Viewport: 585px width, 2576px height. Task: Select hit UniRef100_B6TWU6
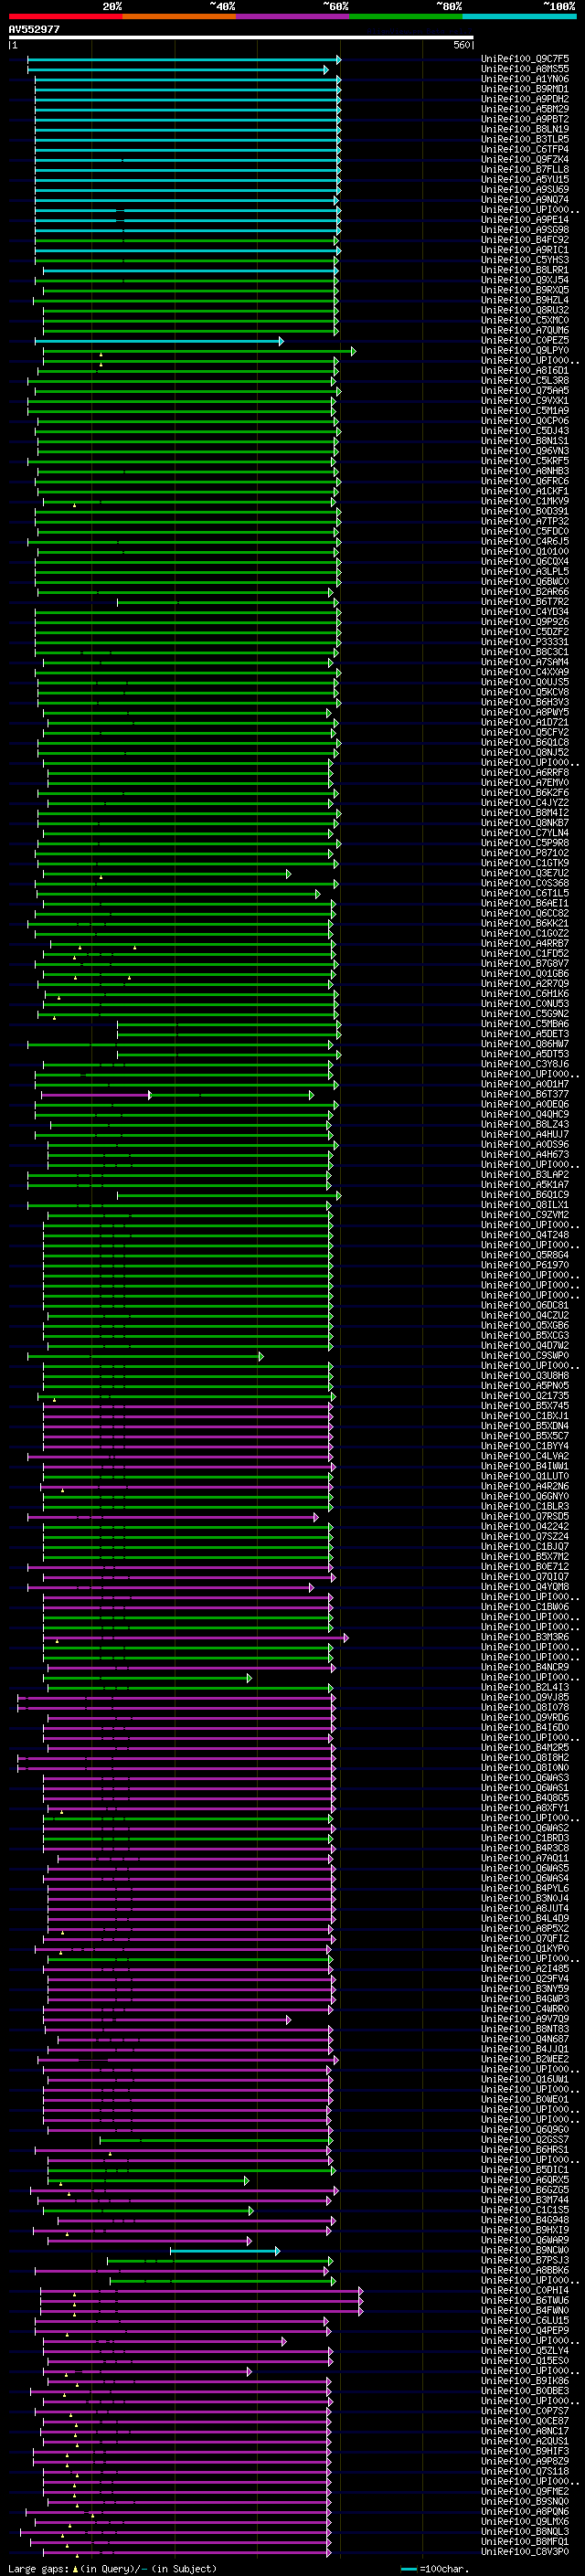click(525, 2300)
